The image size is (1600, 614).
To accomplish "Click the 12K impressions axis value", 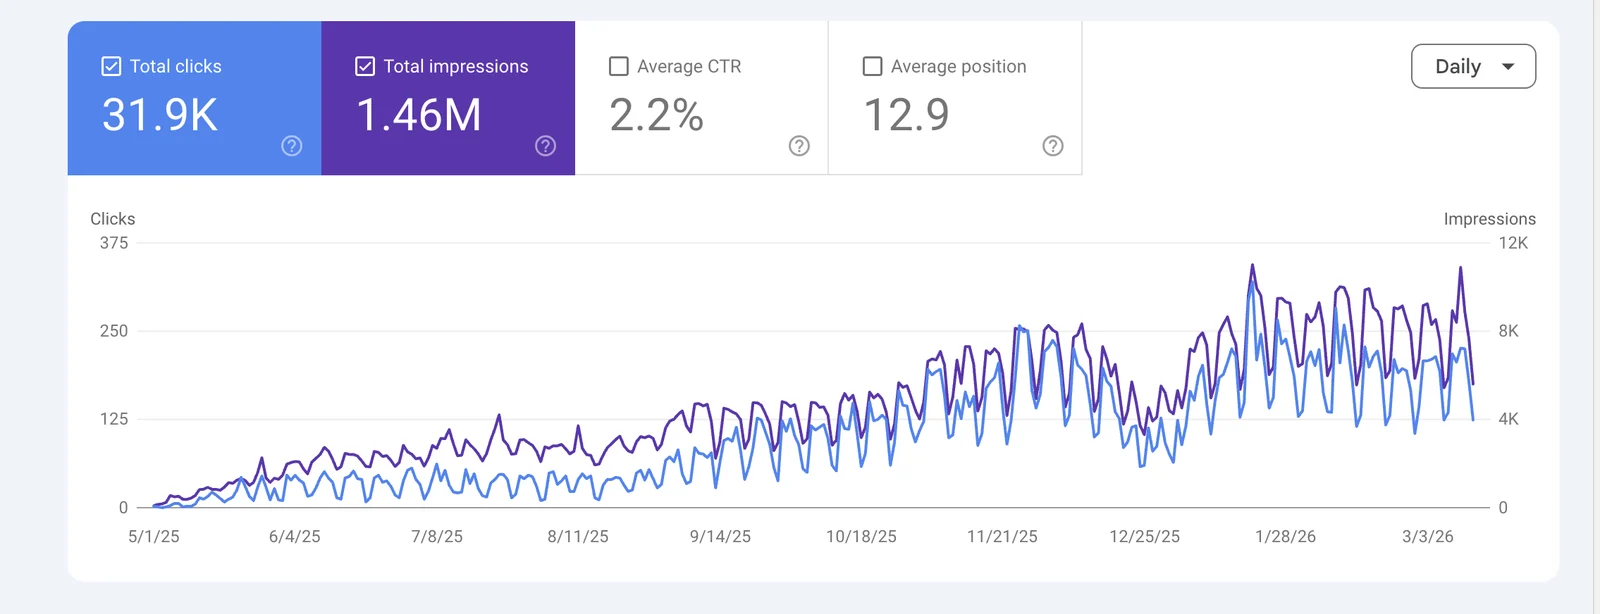I will [x=1513, y=243].
